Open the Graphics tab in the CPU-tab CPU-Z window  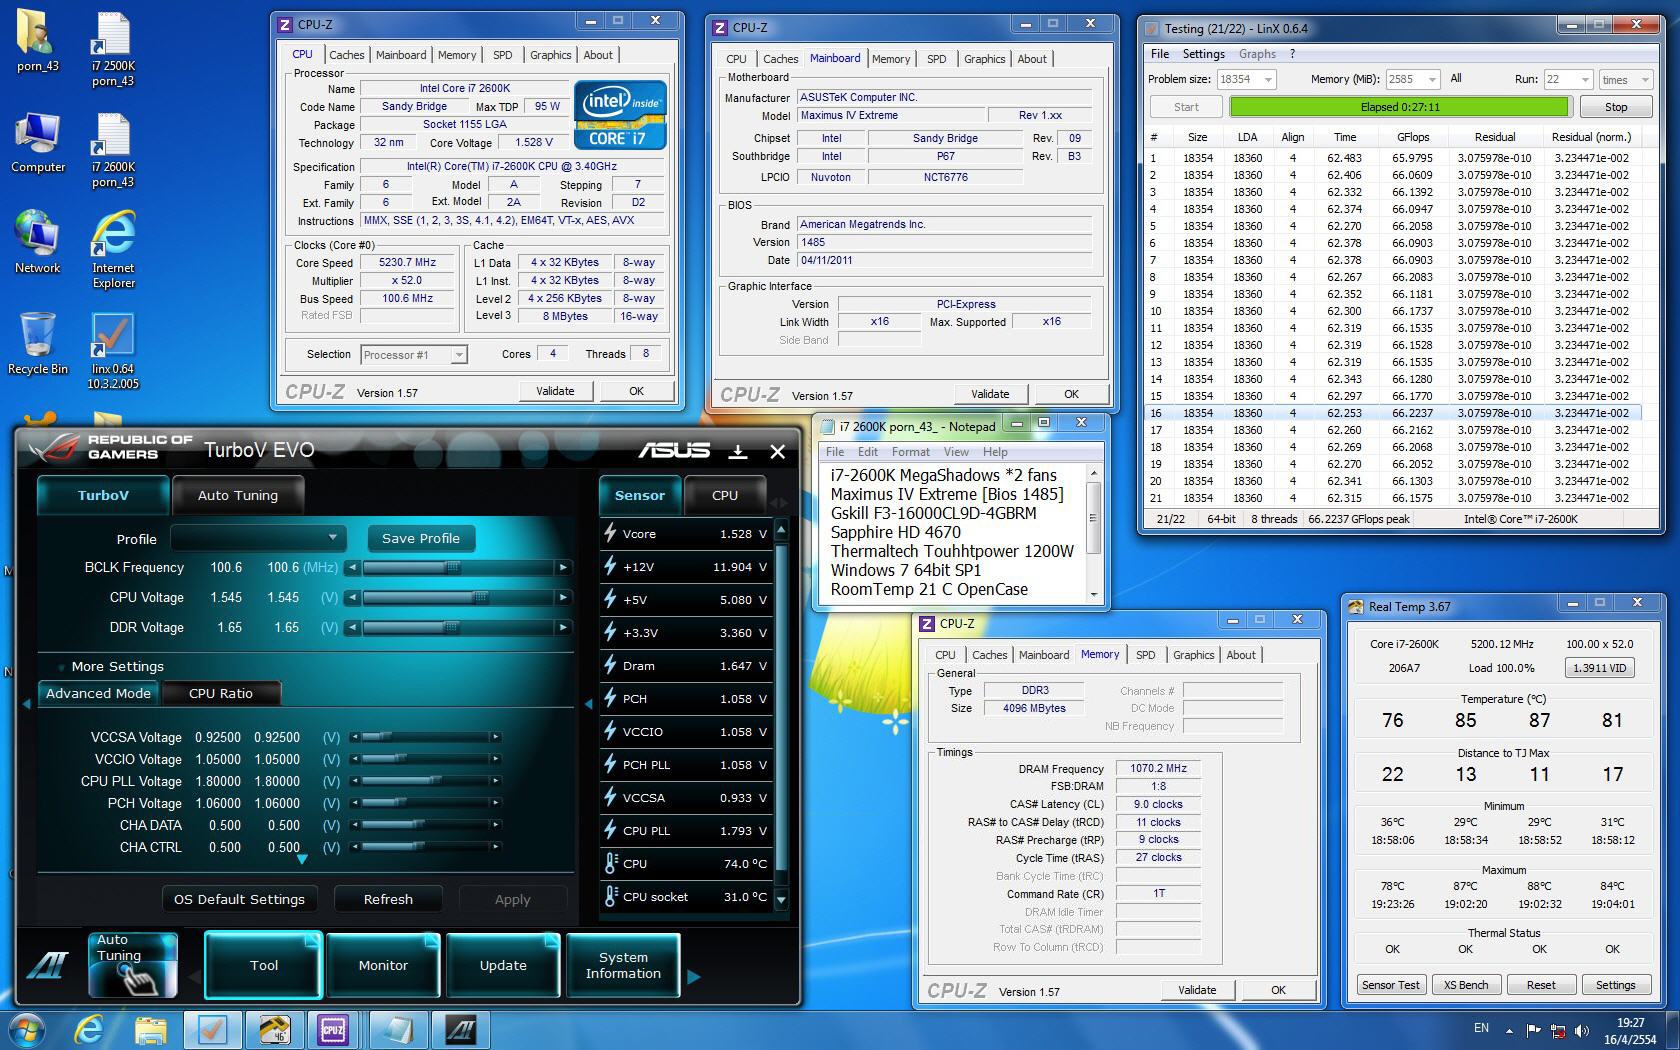pyautogui.click(x=550, y=55)
